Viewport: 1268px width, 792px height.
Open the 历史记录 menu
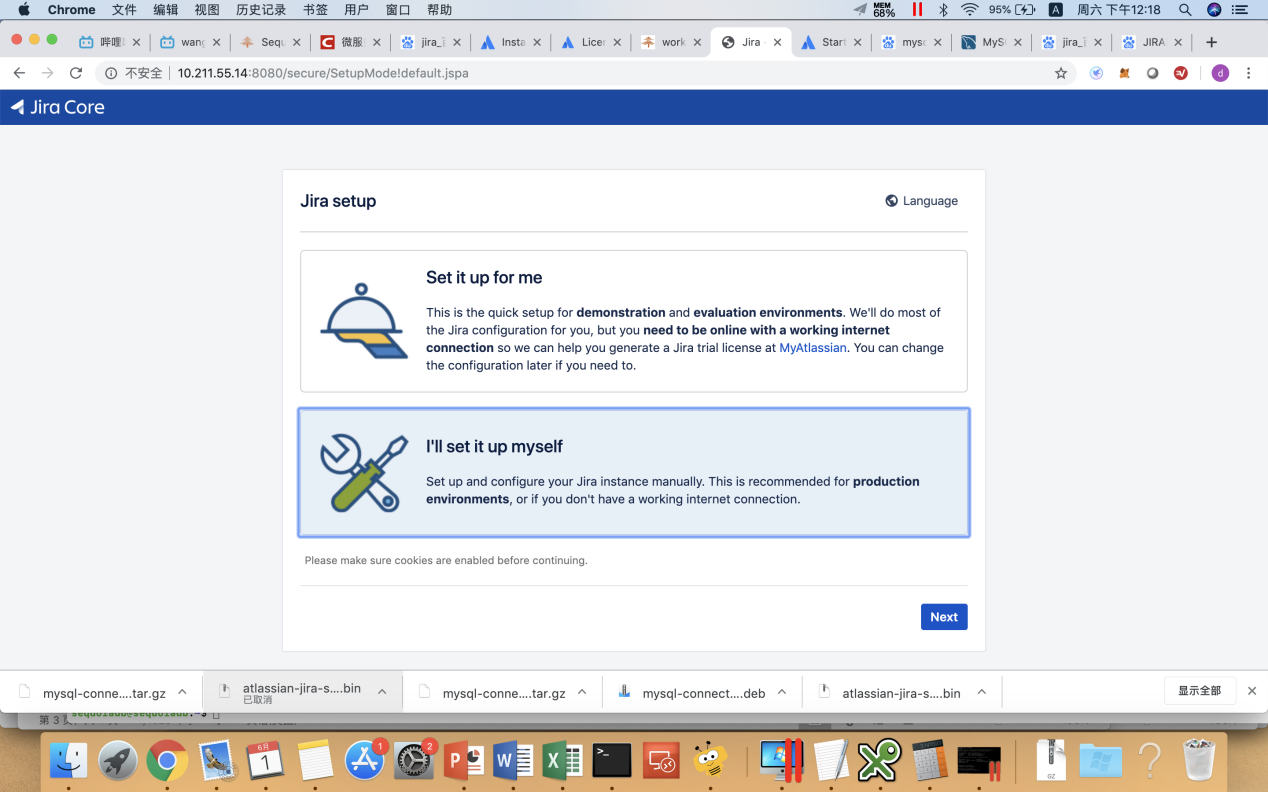261,10
